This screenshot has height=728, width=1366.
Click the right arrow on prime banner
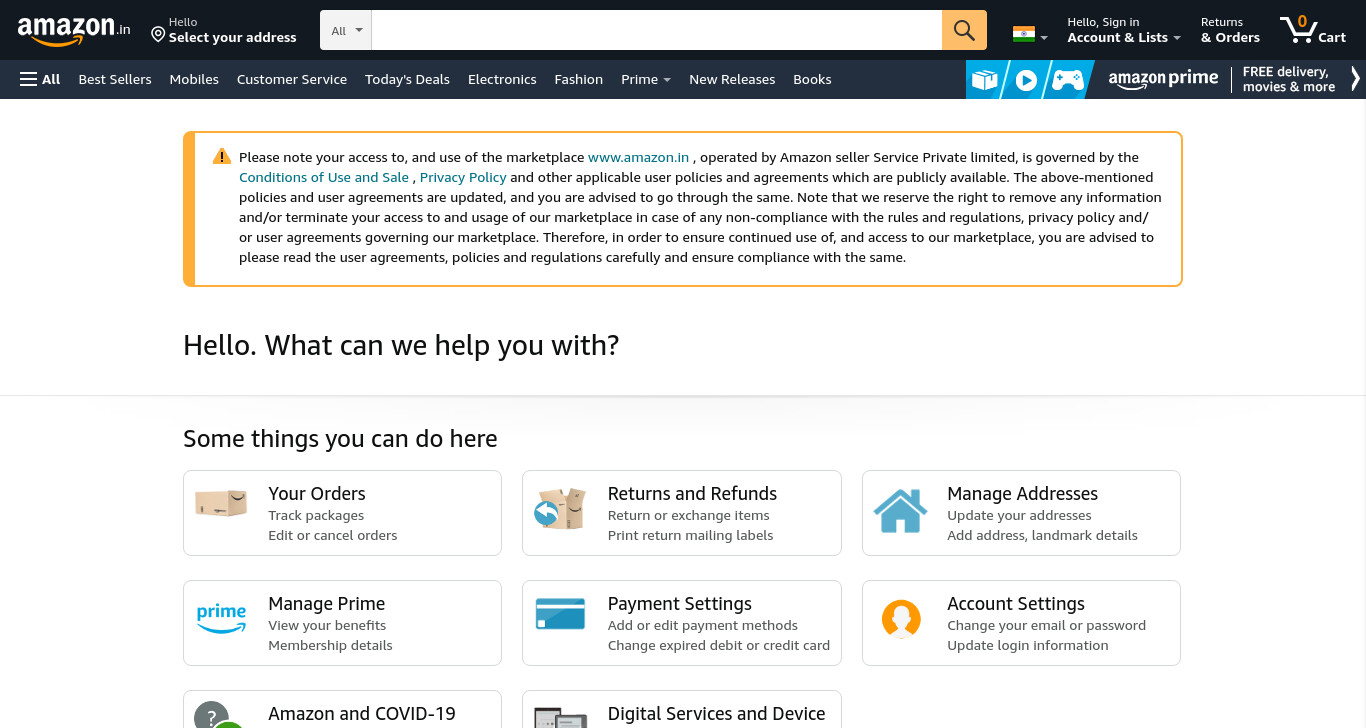(1355, 79)
